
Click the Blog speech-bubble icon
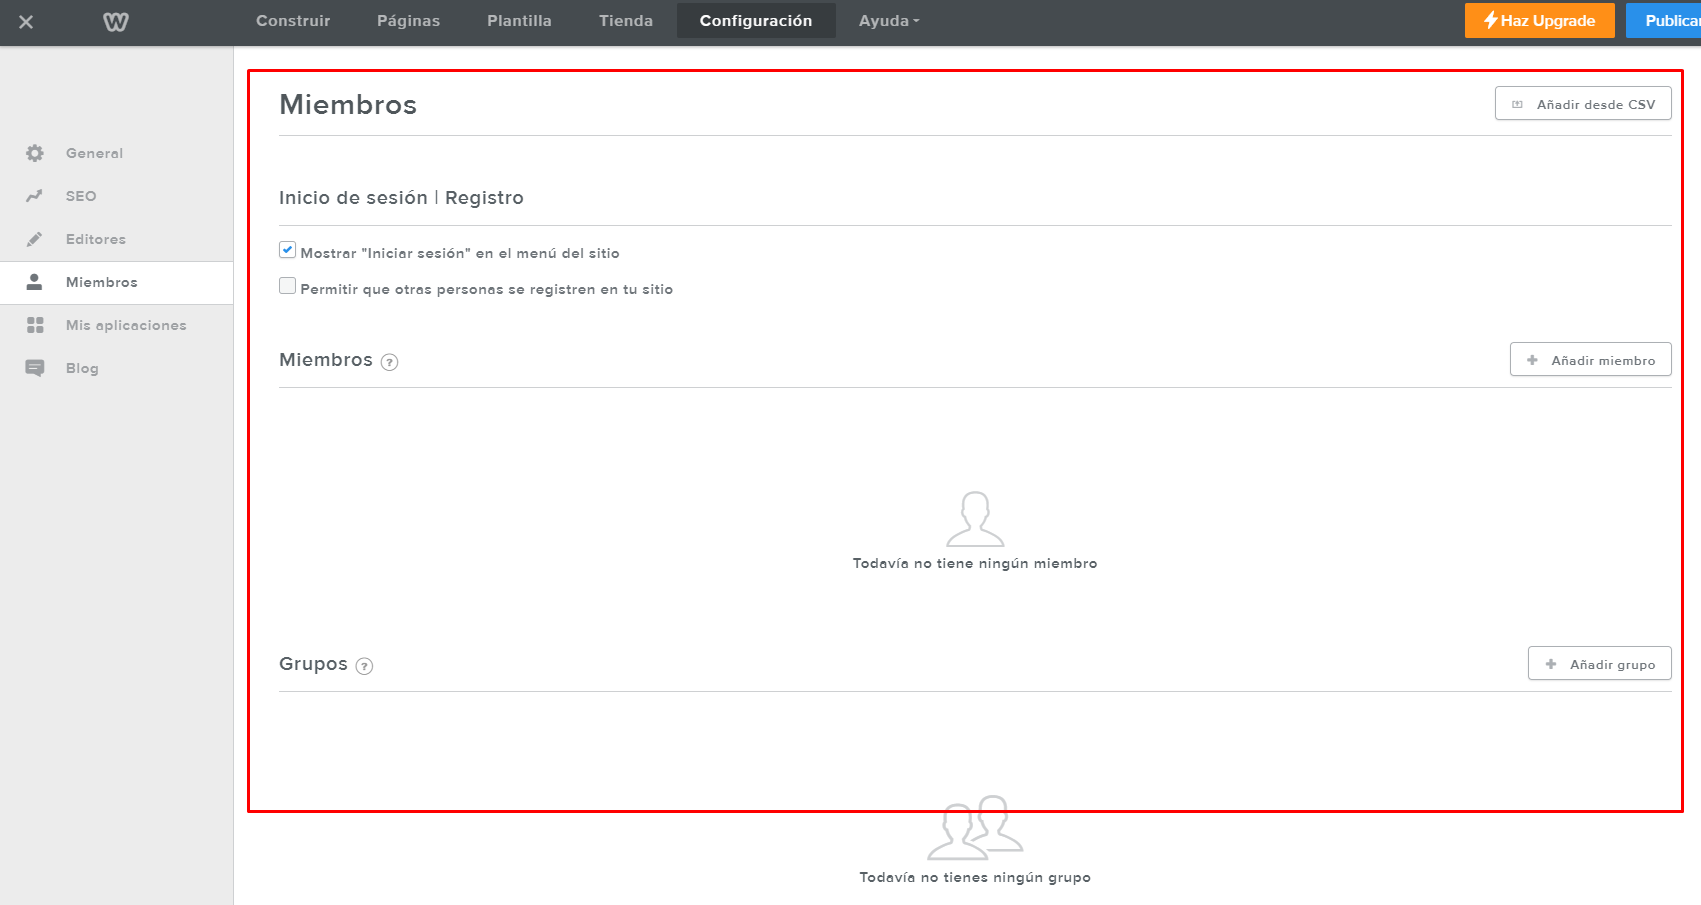(x=35, y=368)
